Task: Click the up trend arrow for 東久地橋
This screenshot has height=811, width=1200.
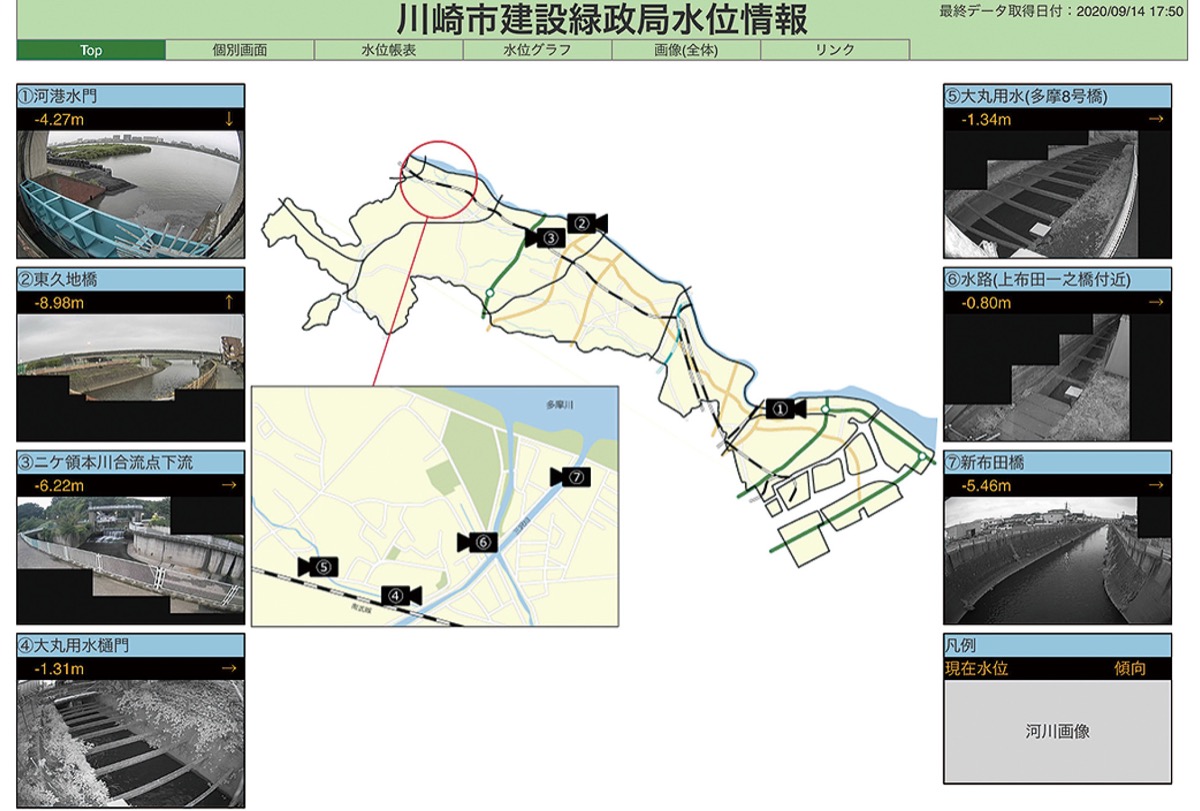Action: click(x=229, y=302)
